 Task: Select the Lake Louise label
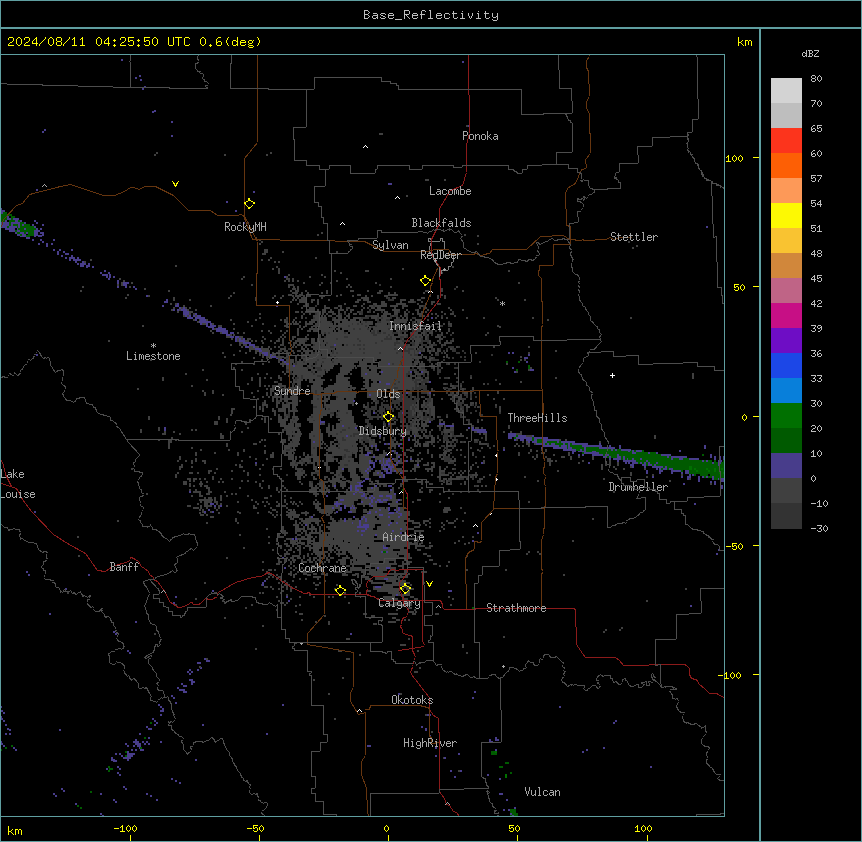tap(18, 484)
